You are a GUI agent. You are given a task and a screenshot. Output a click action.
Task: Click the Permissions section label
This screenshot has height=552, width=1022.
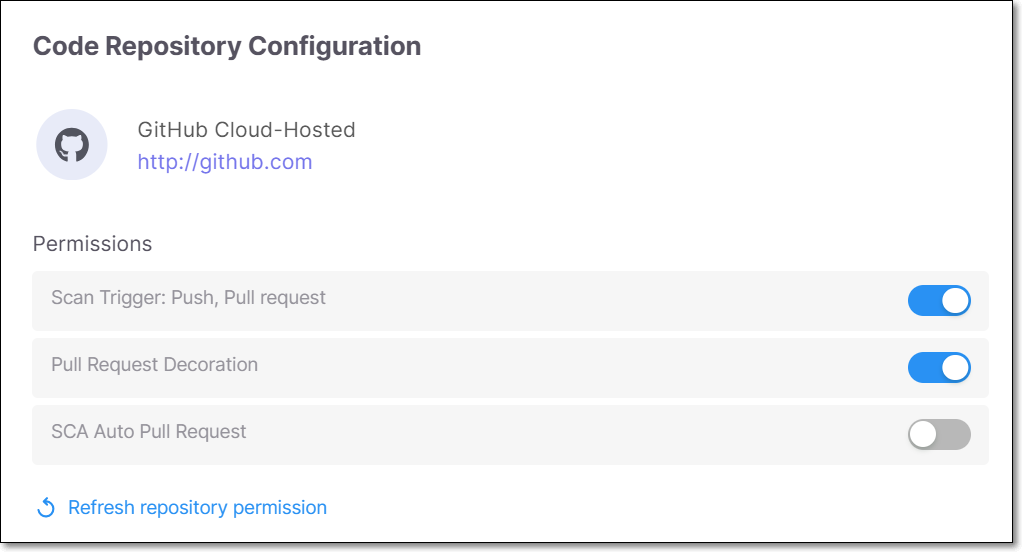coord(93,244)
